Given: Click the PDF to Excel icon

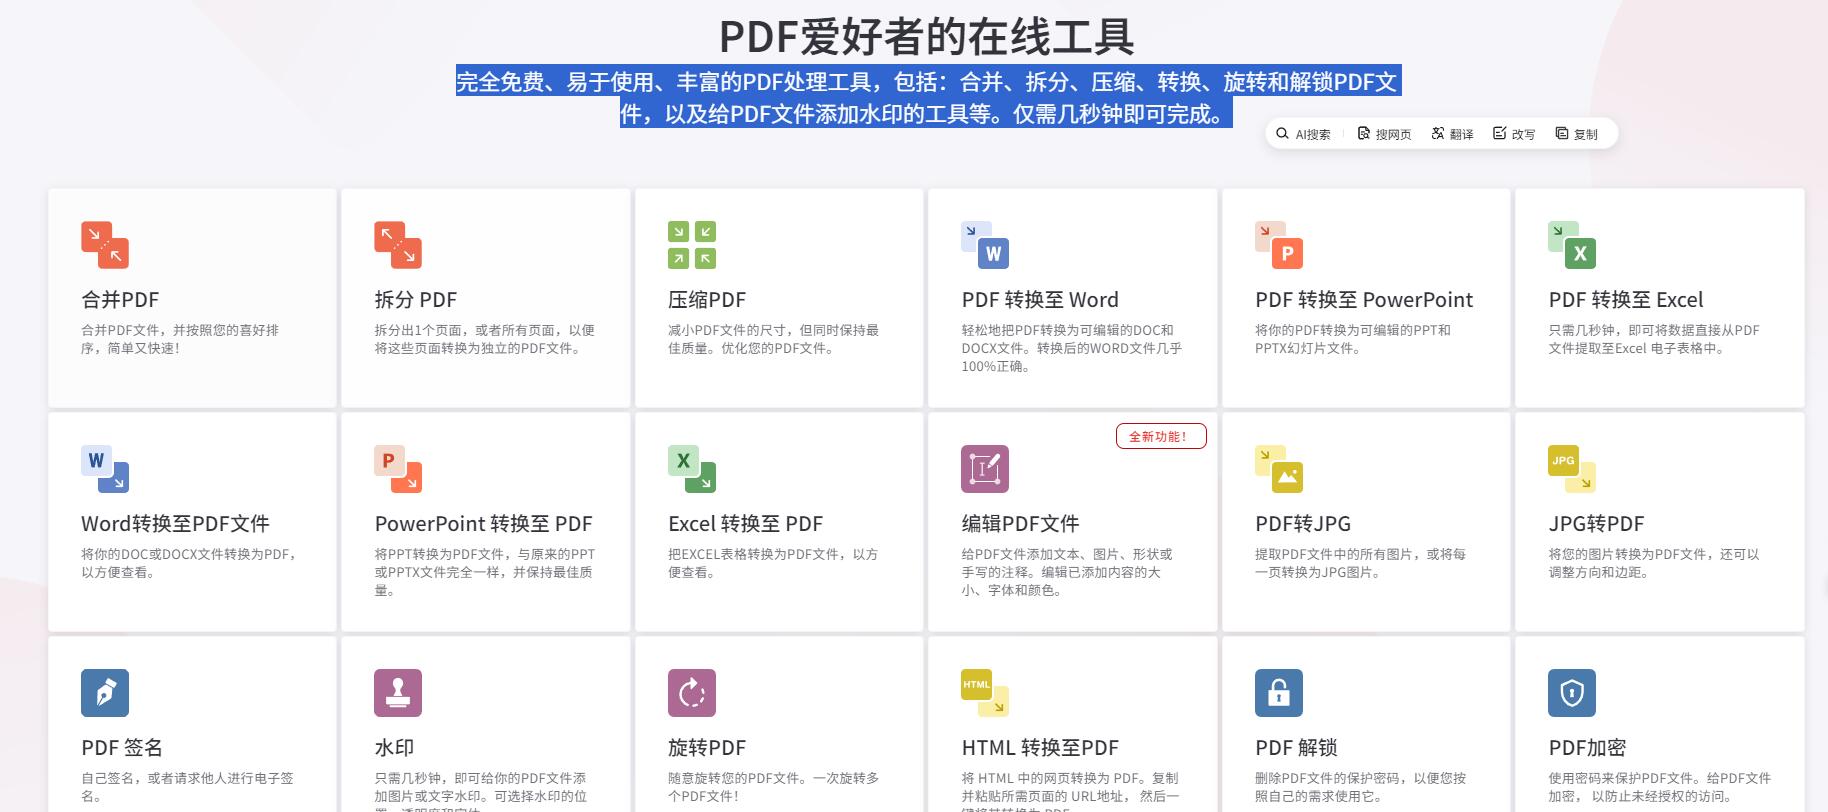Looking at the screenshot, I should click(x=1572, y=245).
